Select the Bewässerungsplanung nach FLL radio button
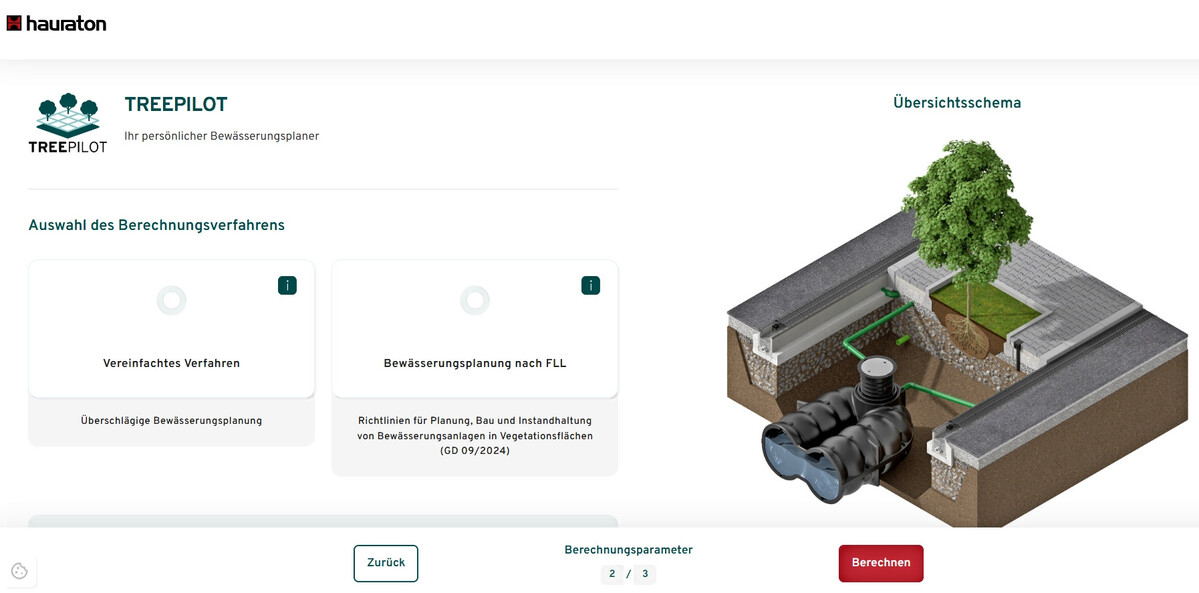This screenshot has width=1199, height=593. click(474, 300)
